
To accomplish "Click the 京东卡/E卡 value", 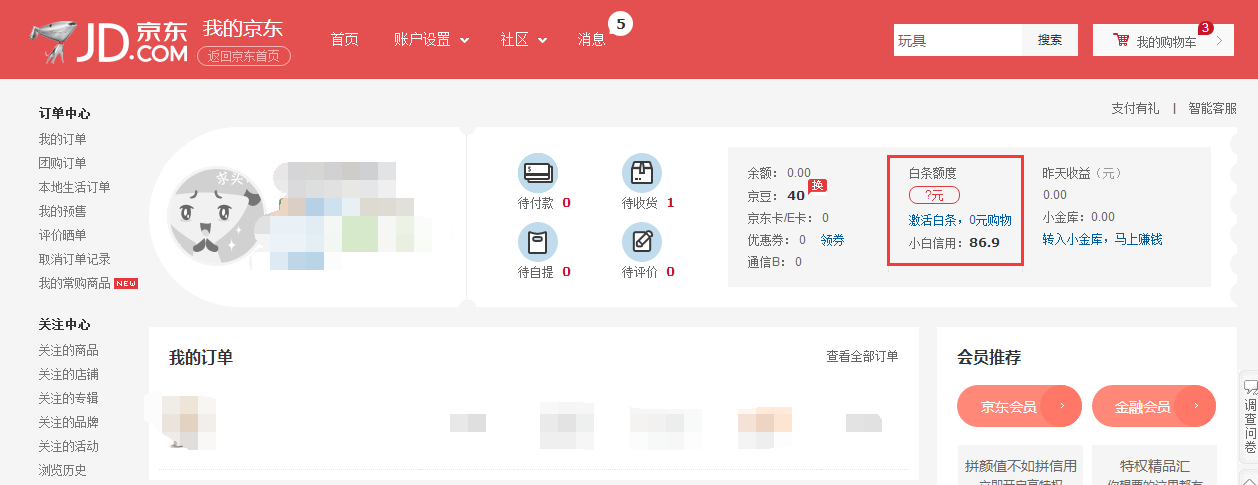I will (825, 217).
